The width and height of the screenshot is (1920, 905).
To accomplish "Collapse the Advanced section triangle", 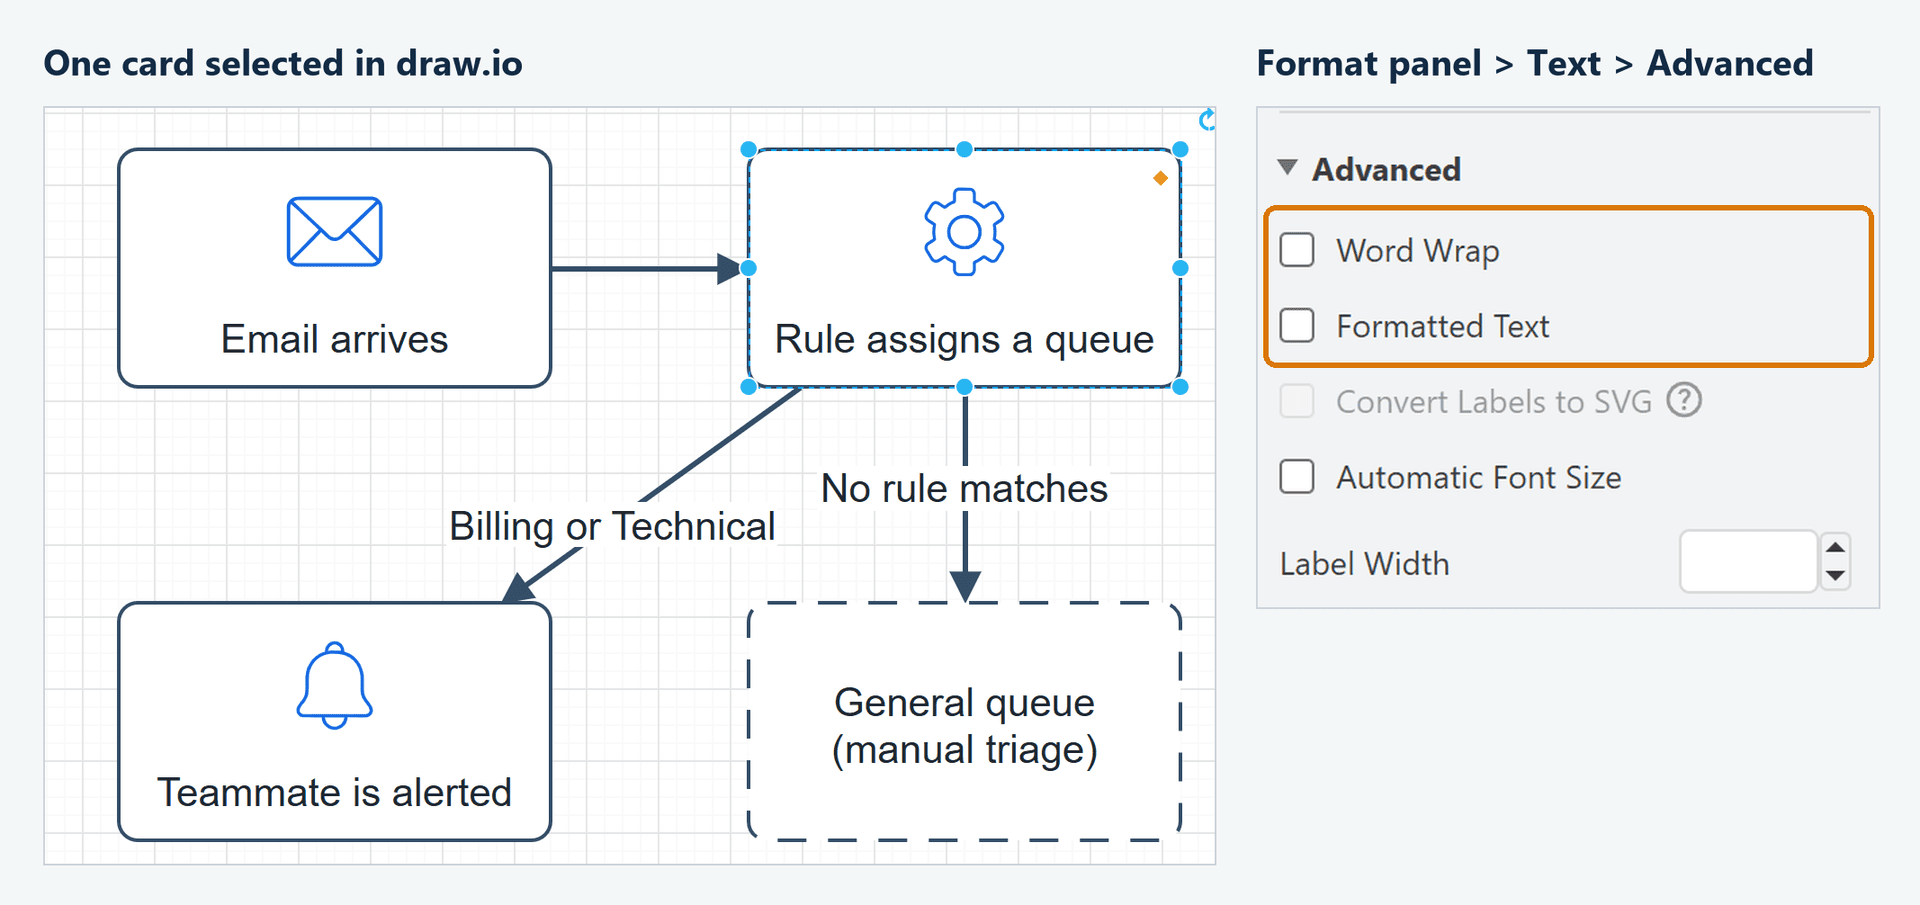I will pyautogui.click(x=1288, y=167).
